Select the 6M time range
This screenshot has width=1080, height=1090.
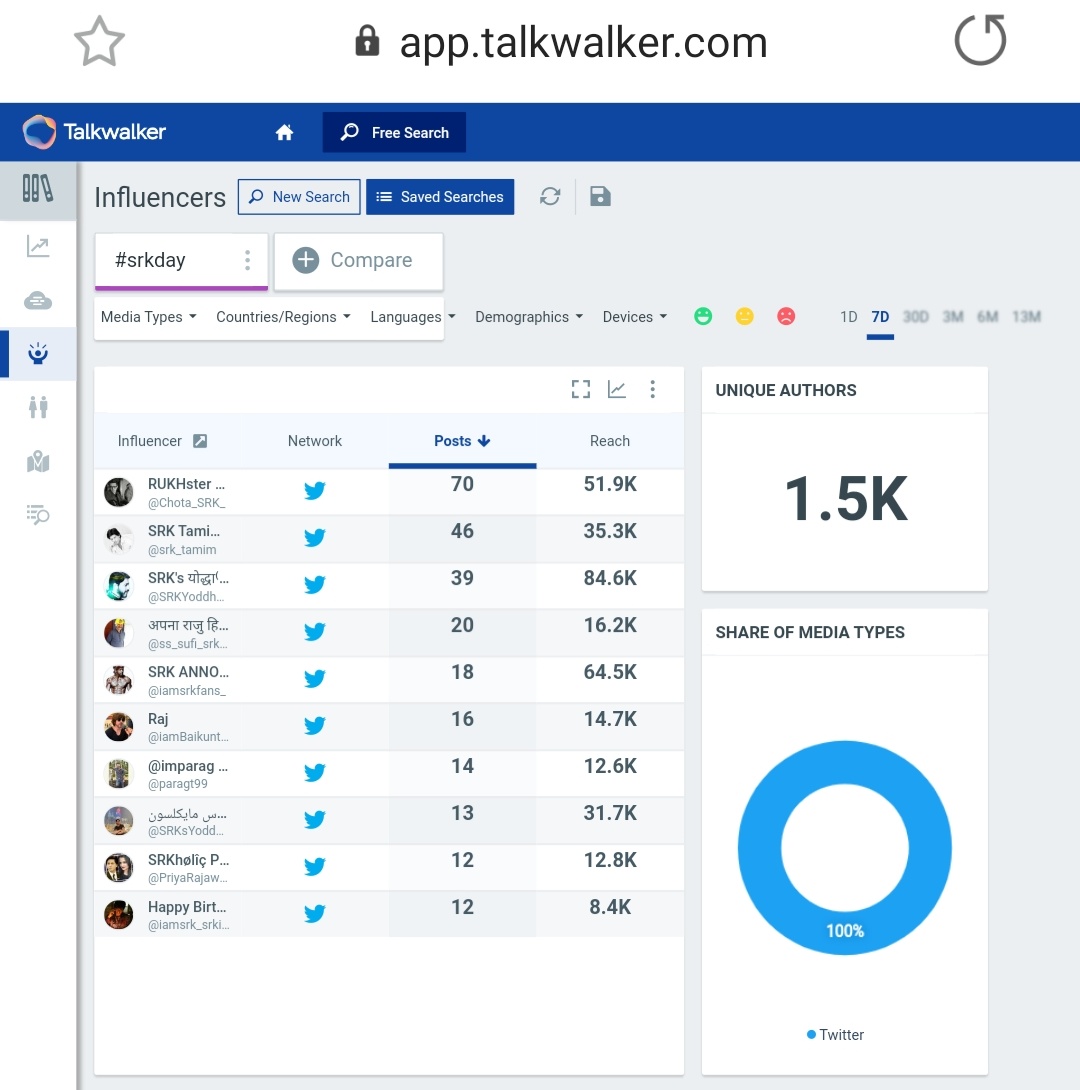click(988, 317)
